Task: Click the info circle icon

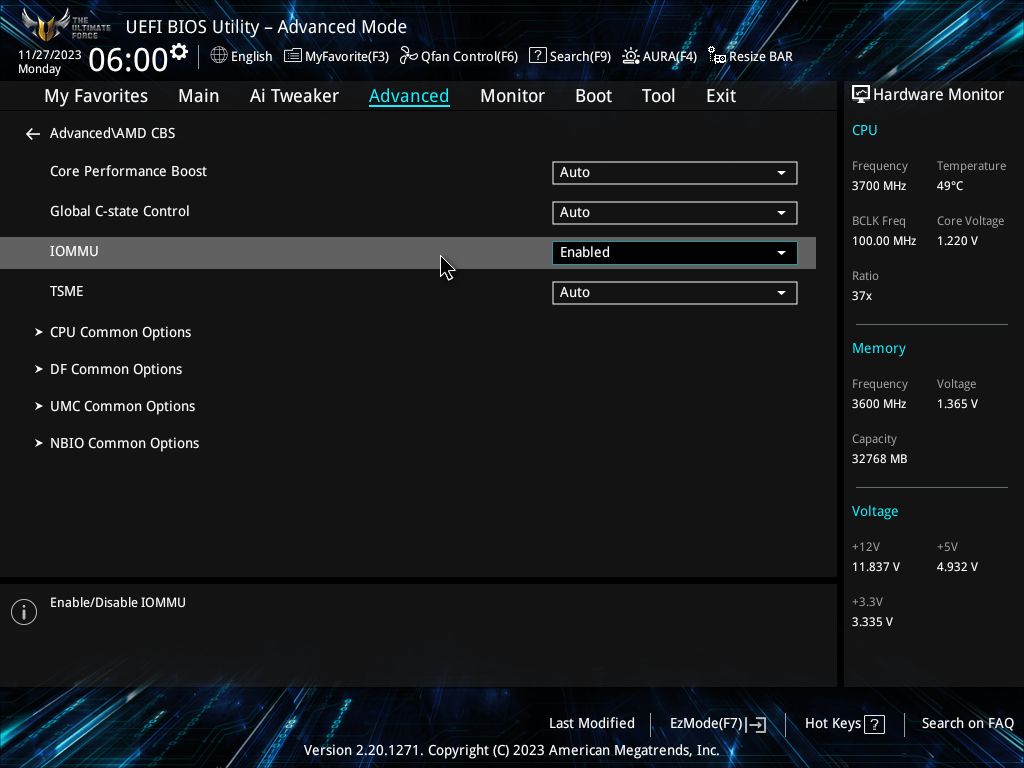Action: [x=24, y=612]
